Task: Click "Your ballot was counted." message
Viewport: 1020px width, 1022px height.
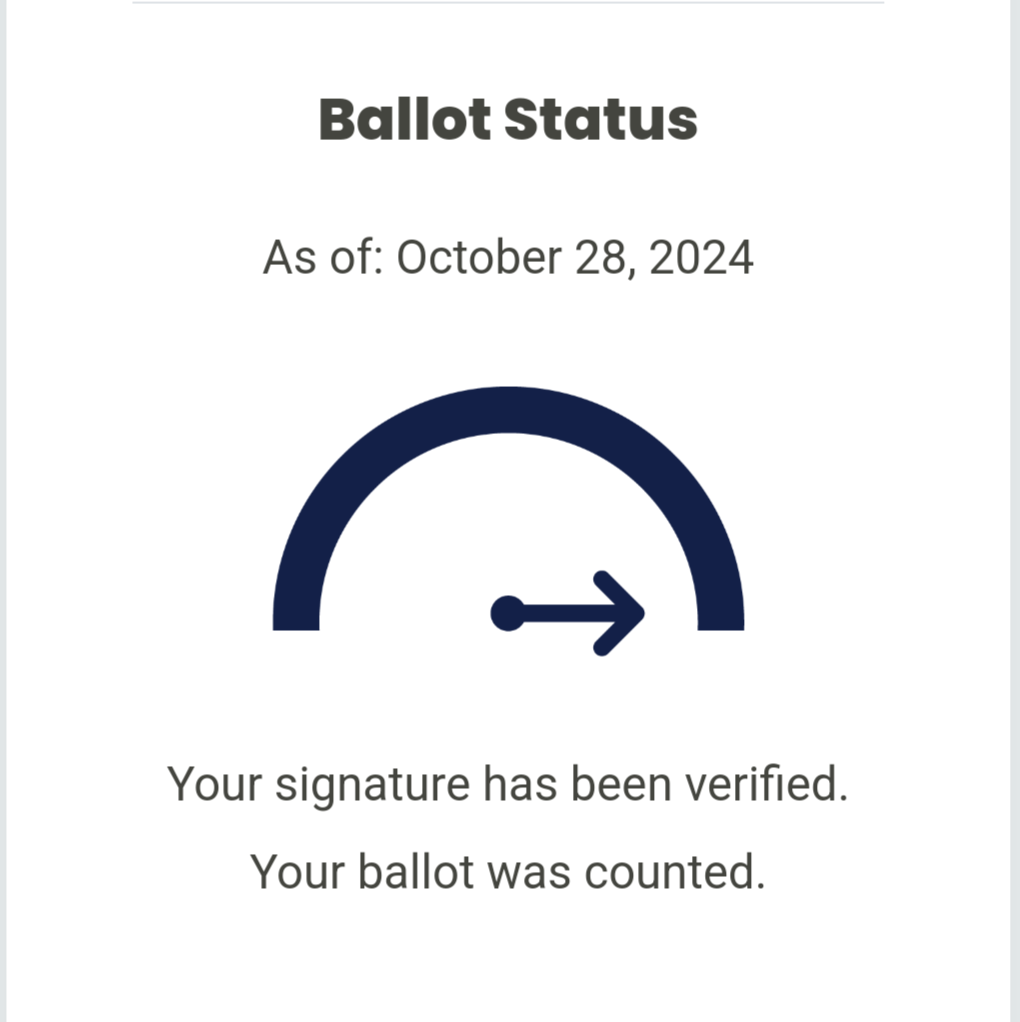Action: [x=508, y=872]
